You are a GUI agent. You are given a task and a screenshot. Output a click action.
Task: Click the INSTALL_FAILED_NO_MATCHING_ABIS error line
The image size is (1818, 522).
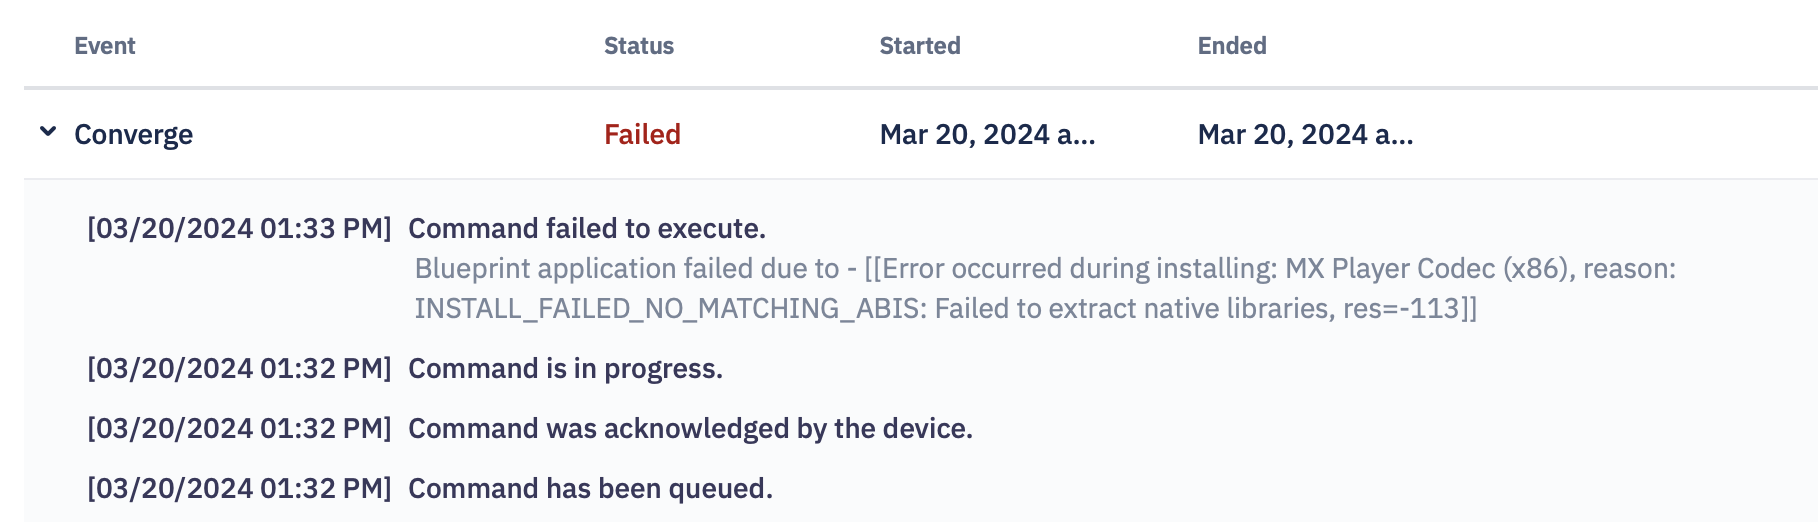945,308
